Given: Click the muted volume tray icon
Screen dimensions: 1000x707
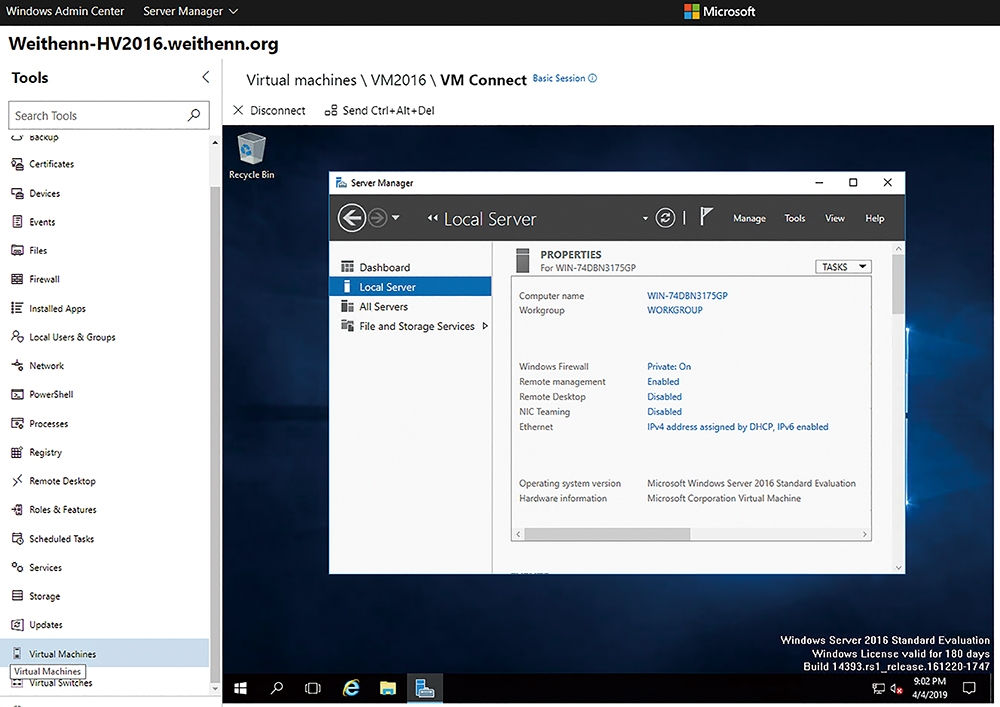Looking at the screenshot, I should click(x=896, y=689).
